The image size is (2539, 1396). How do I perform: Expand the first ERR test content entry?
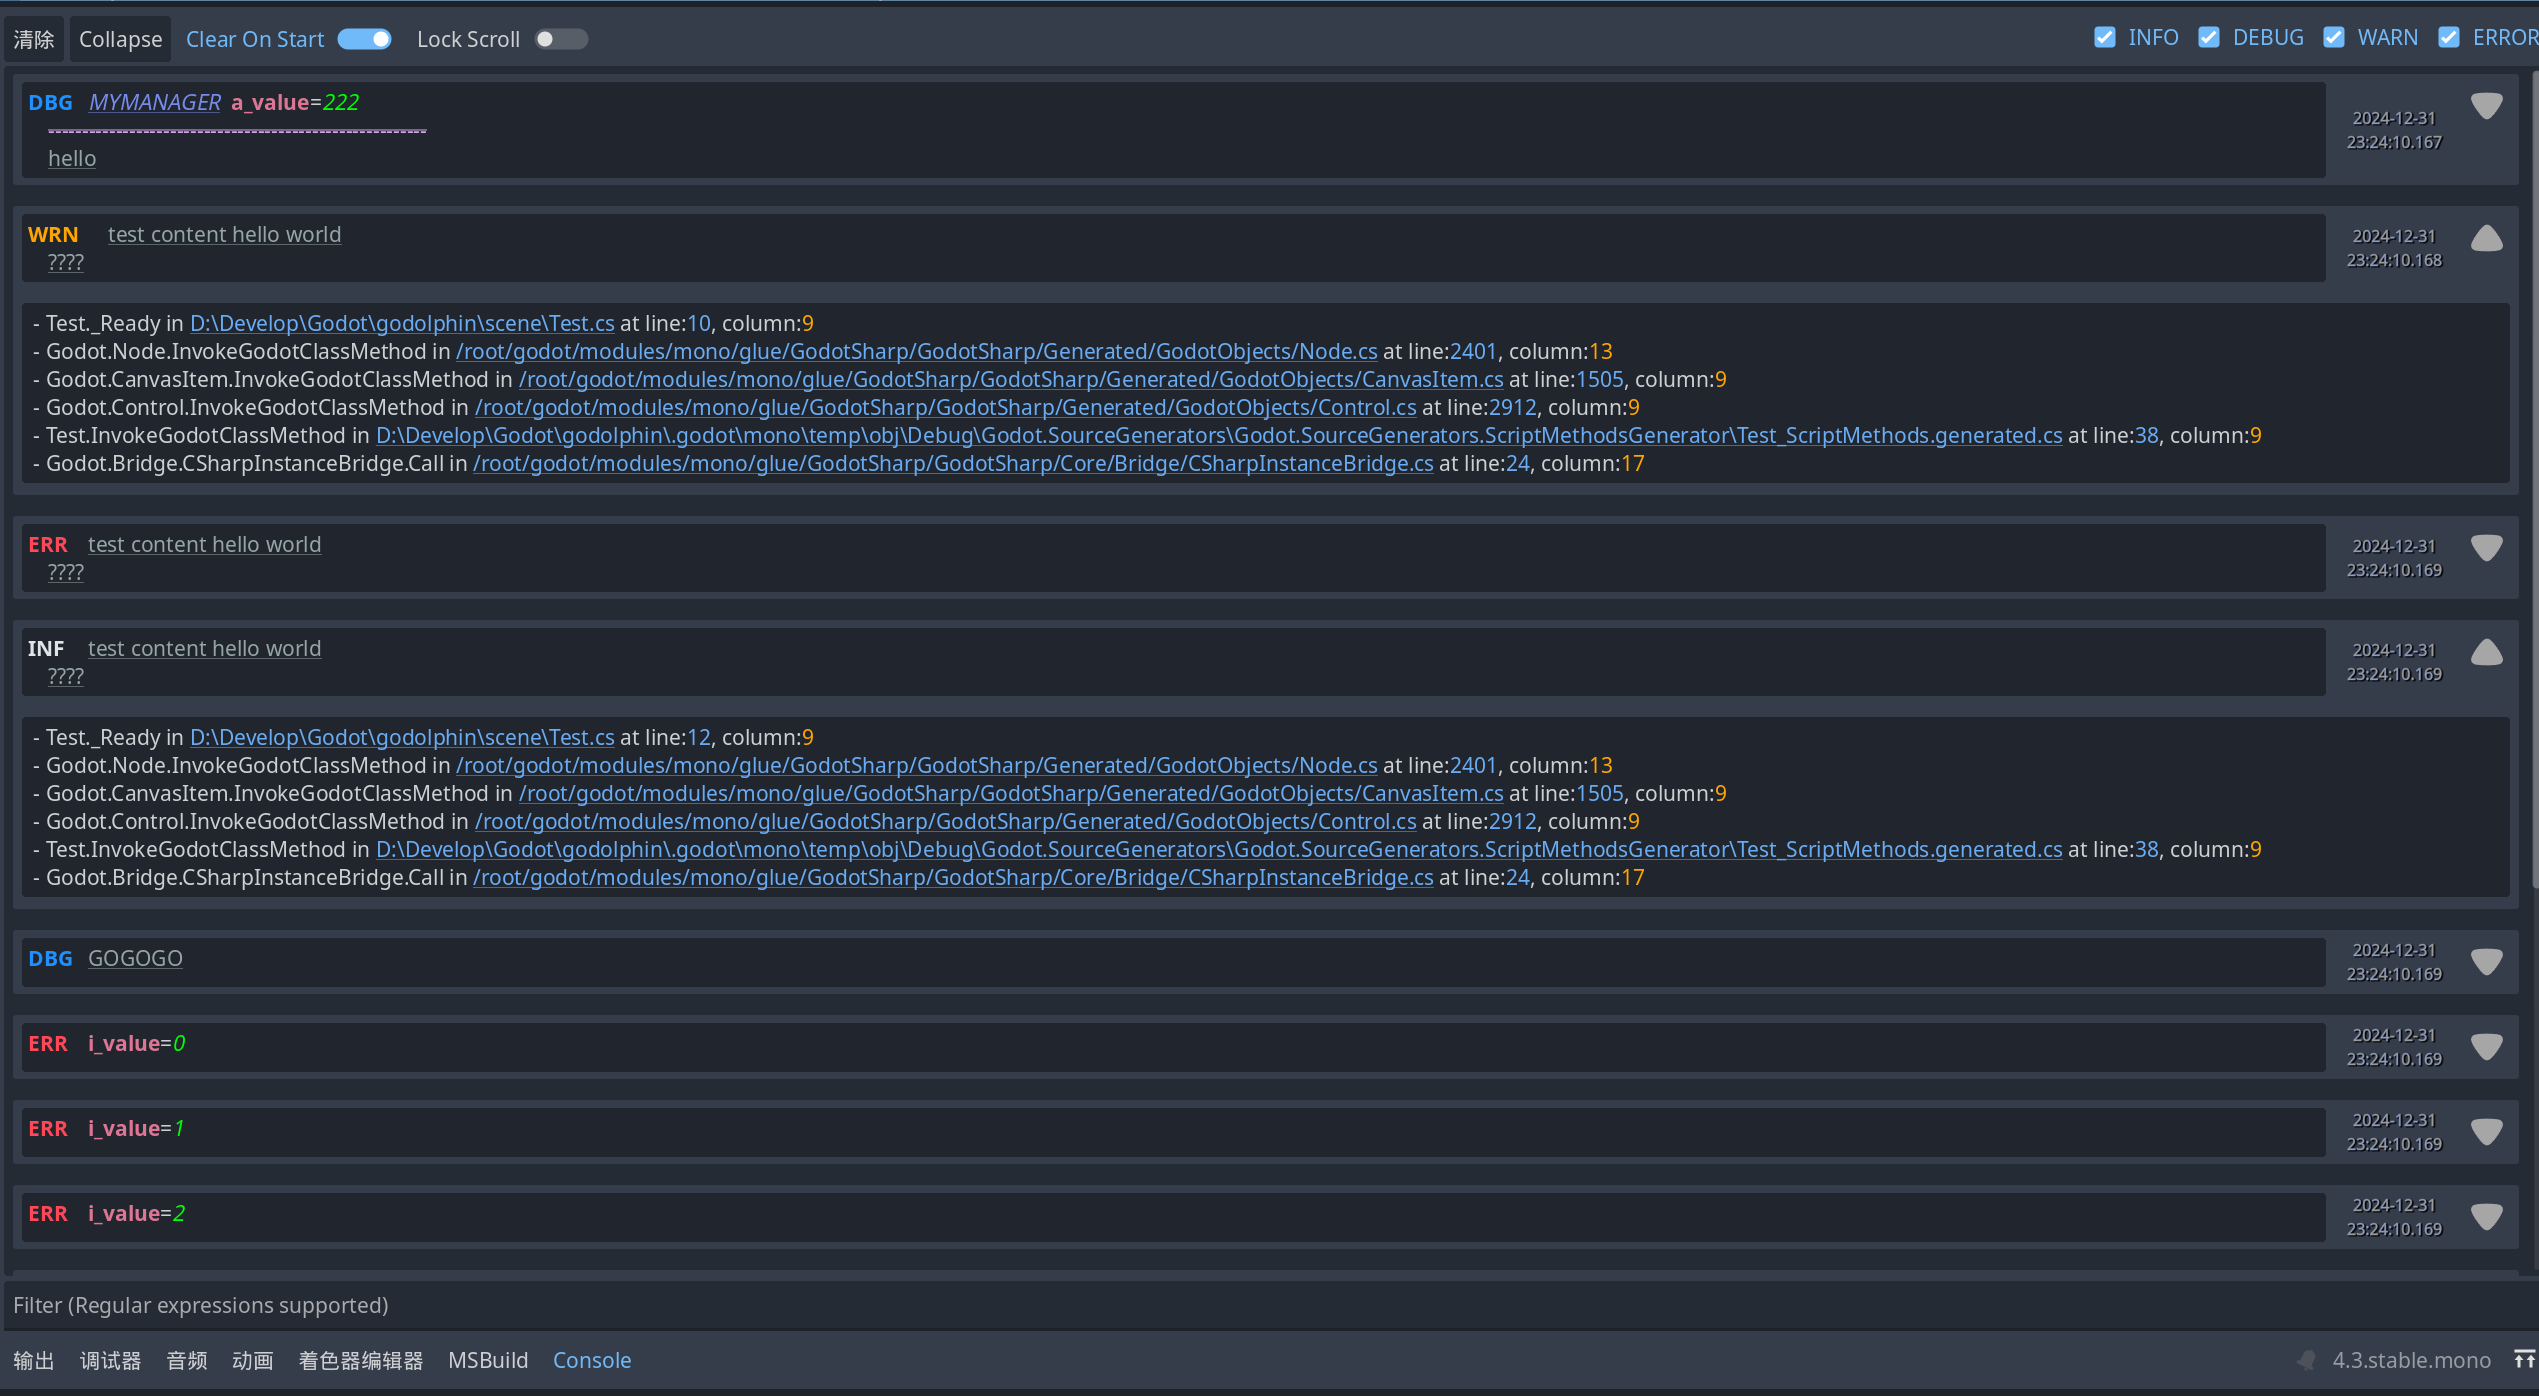click(2486, 548)
